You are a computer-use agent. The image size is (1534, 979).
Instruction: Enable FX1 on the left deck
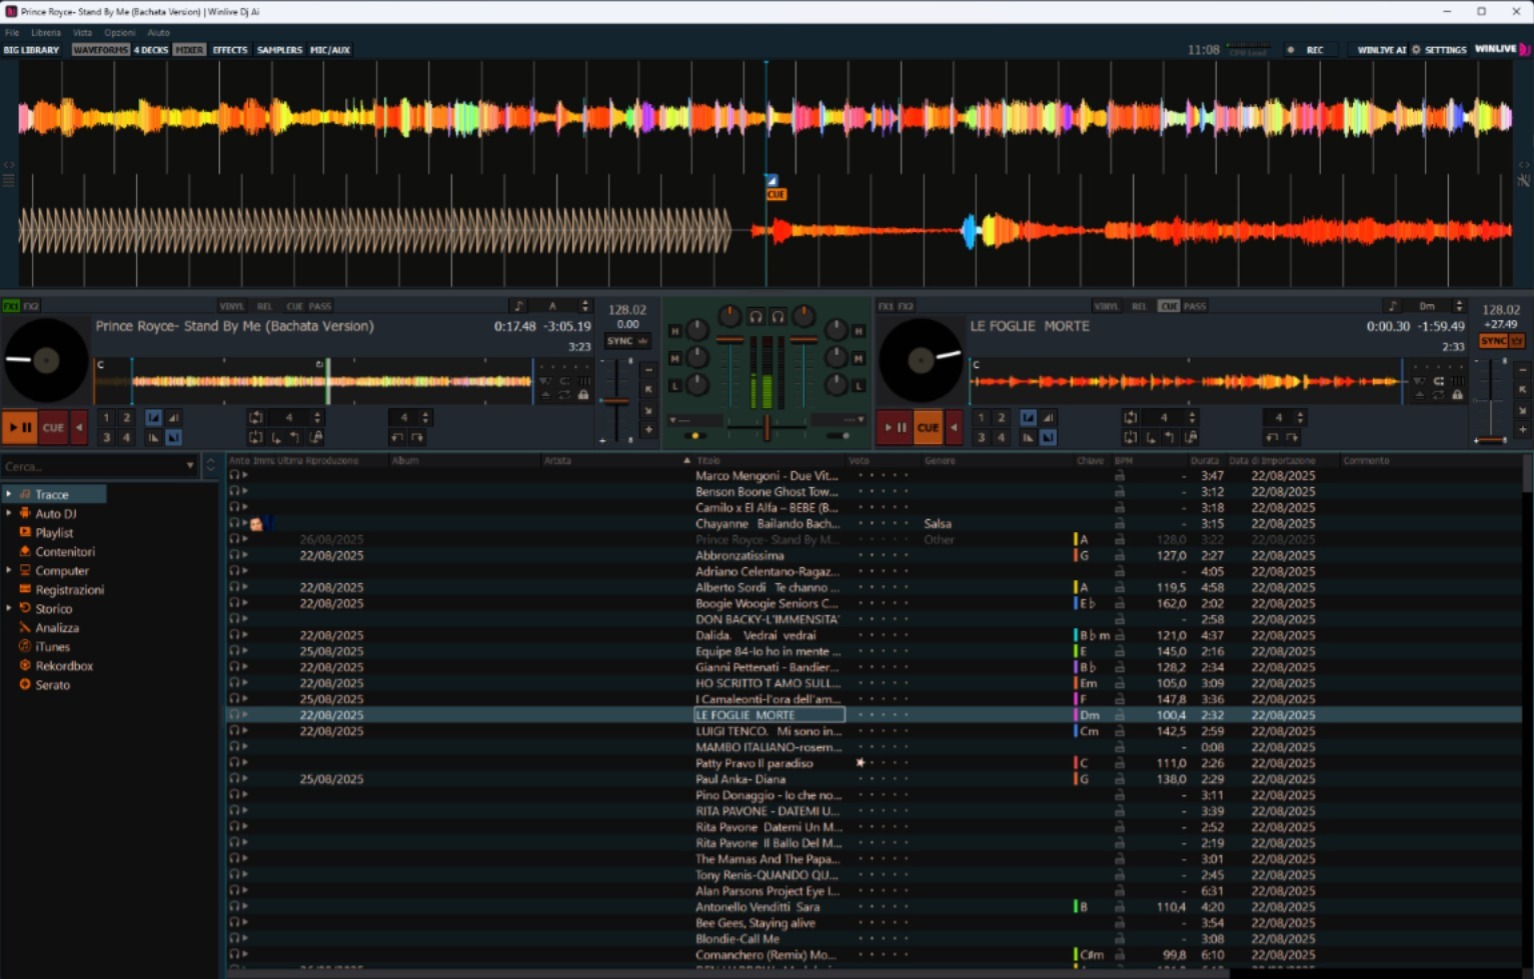(x=9, y=306)
